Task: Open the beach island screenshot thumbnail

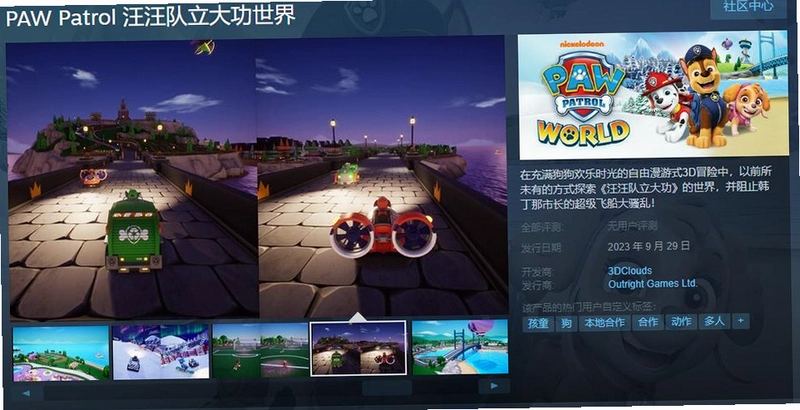Action: point(61,353)
